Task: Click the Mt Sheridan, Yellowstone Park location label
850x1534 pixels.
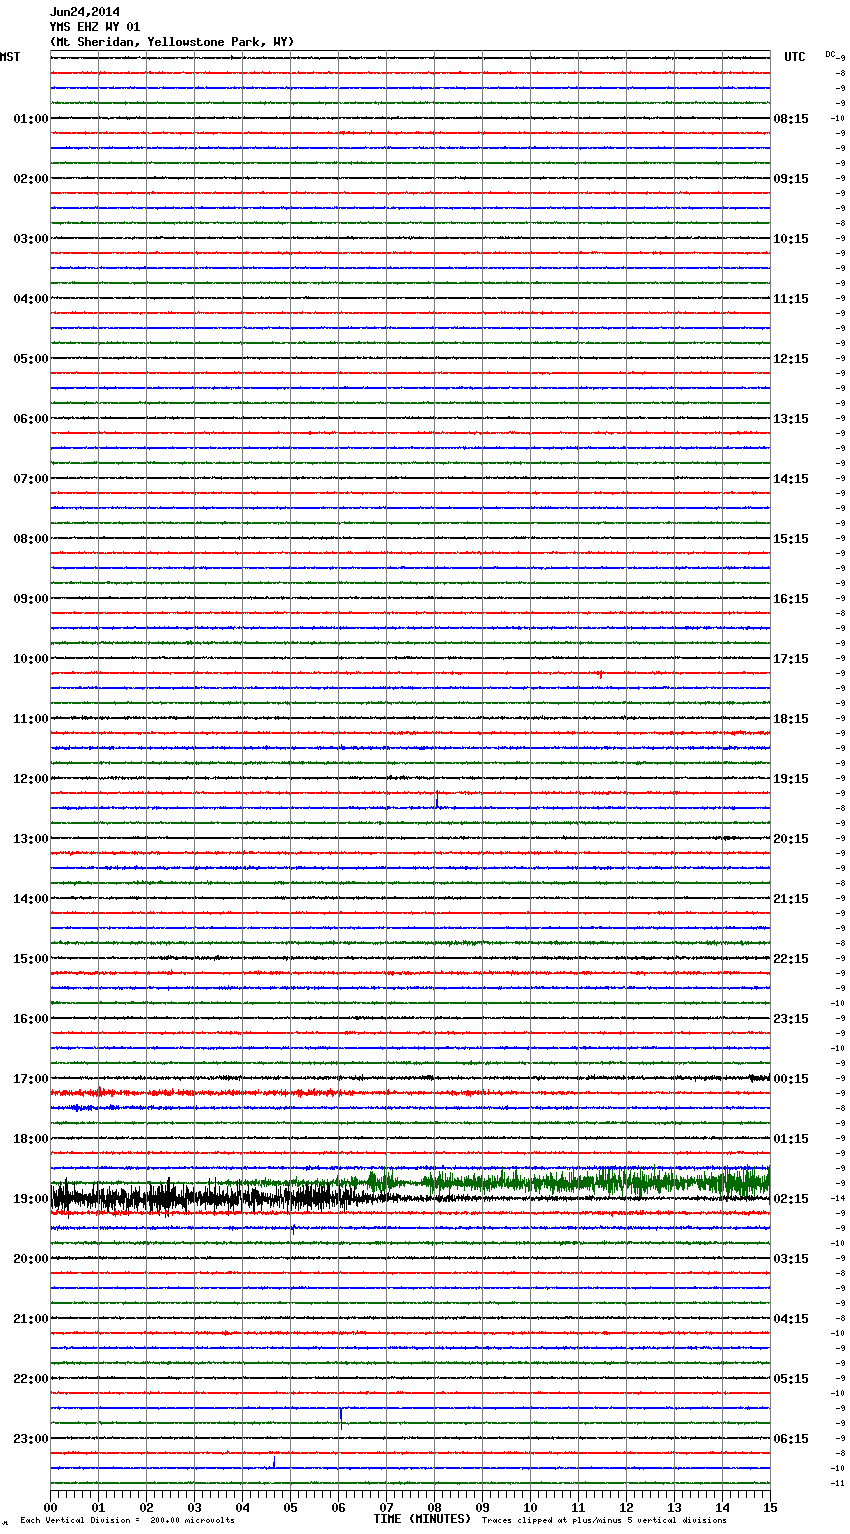Action: pyautogui.click(x=172, y=42)
